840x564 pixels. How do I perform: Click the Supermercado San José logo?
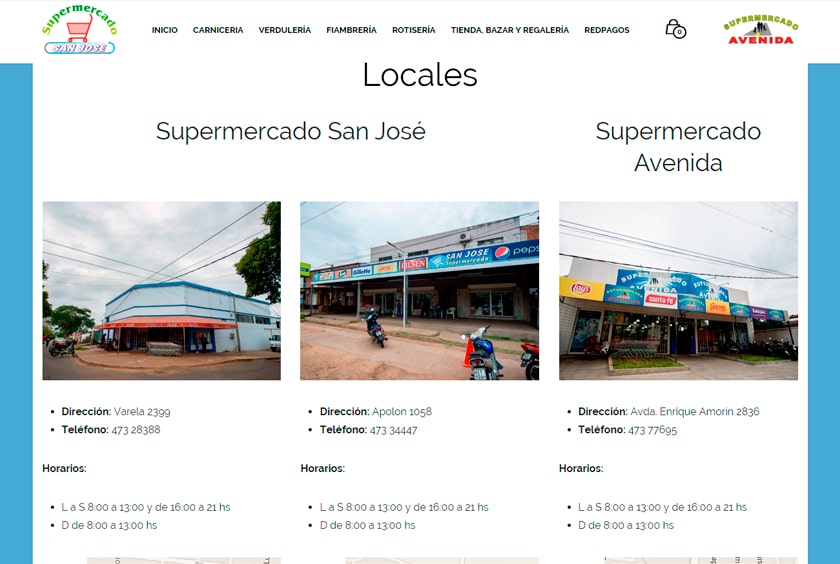point(80,29)
